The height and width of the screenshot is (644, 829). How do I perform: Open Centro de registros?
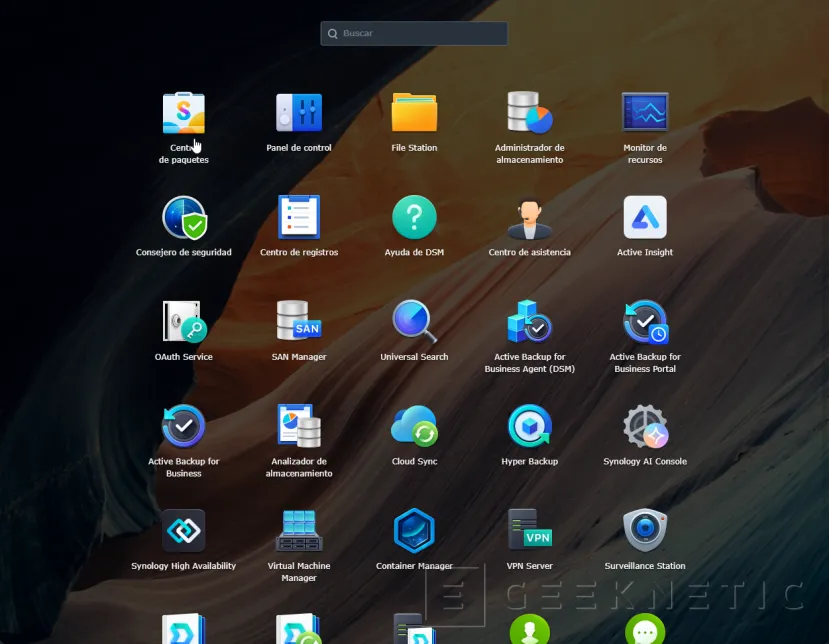click(x=299, y=218)
